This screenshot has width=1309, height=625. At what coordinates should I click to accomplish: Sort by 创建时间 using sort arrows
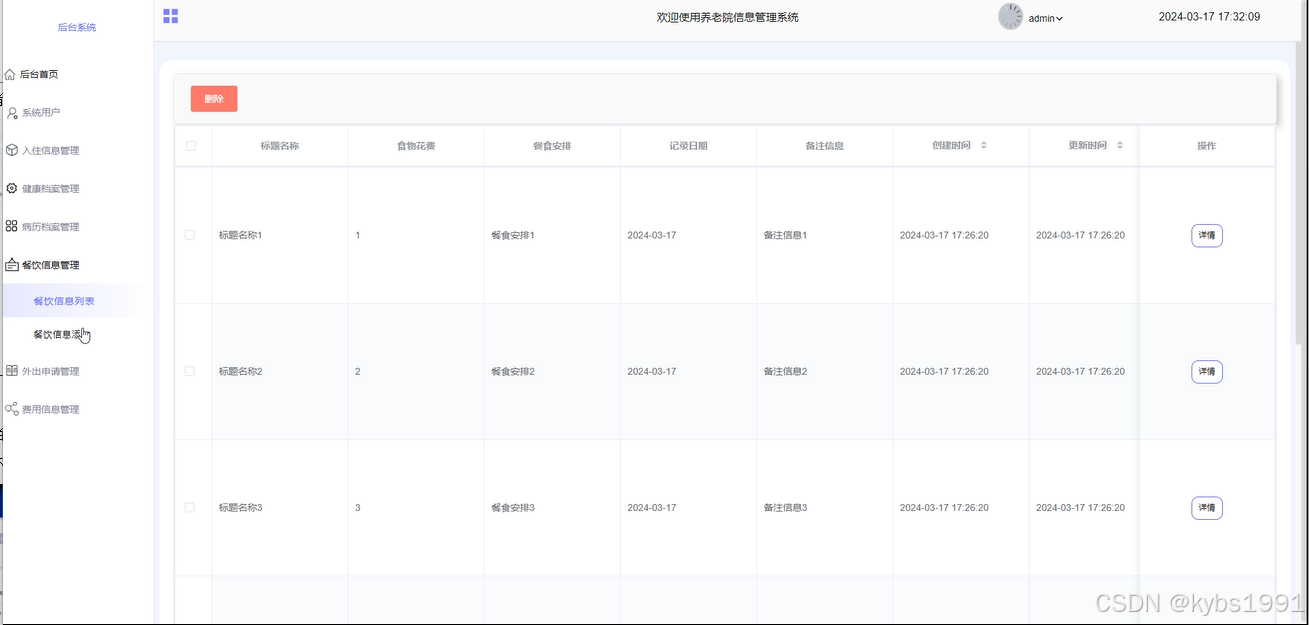click(983, 145)
